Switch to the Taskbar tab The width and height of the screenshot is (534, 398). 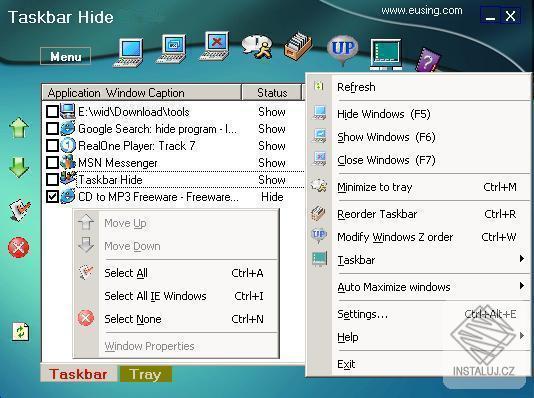coord(78,374)
